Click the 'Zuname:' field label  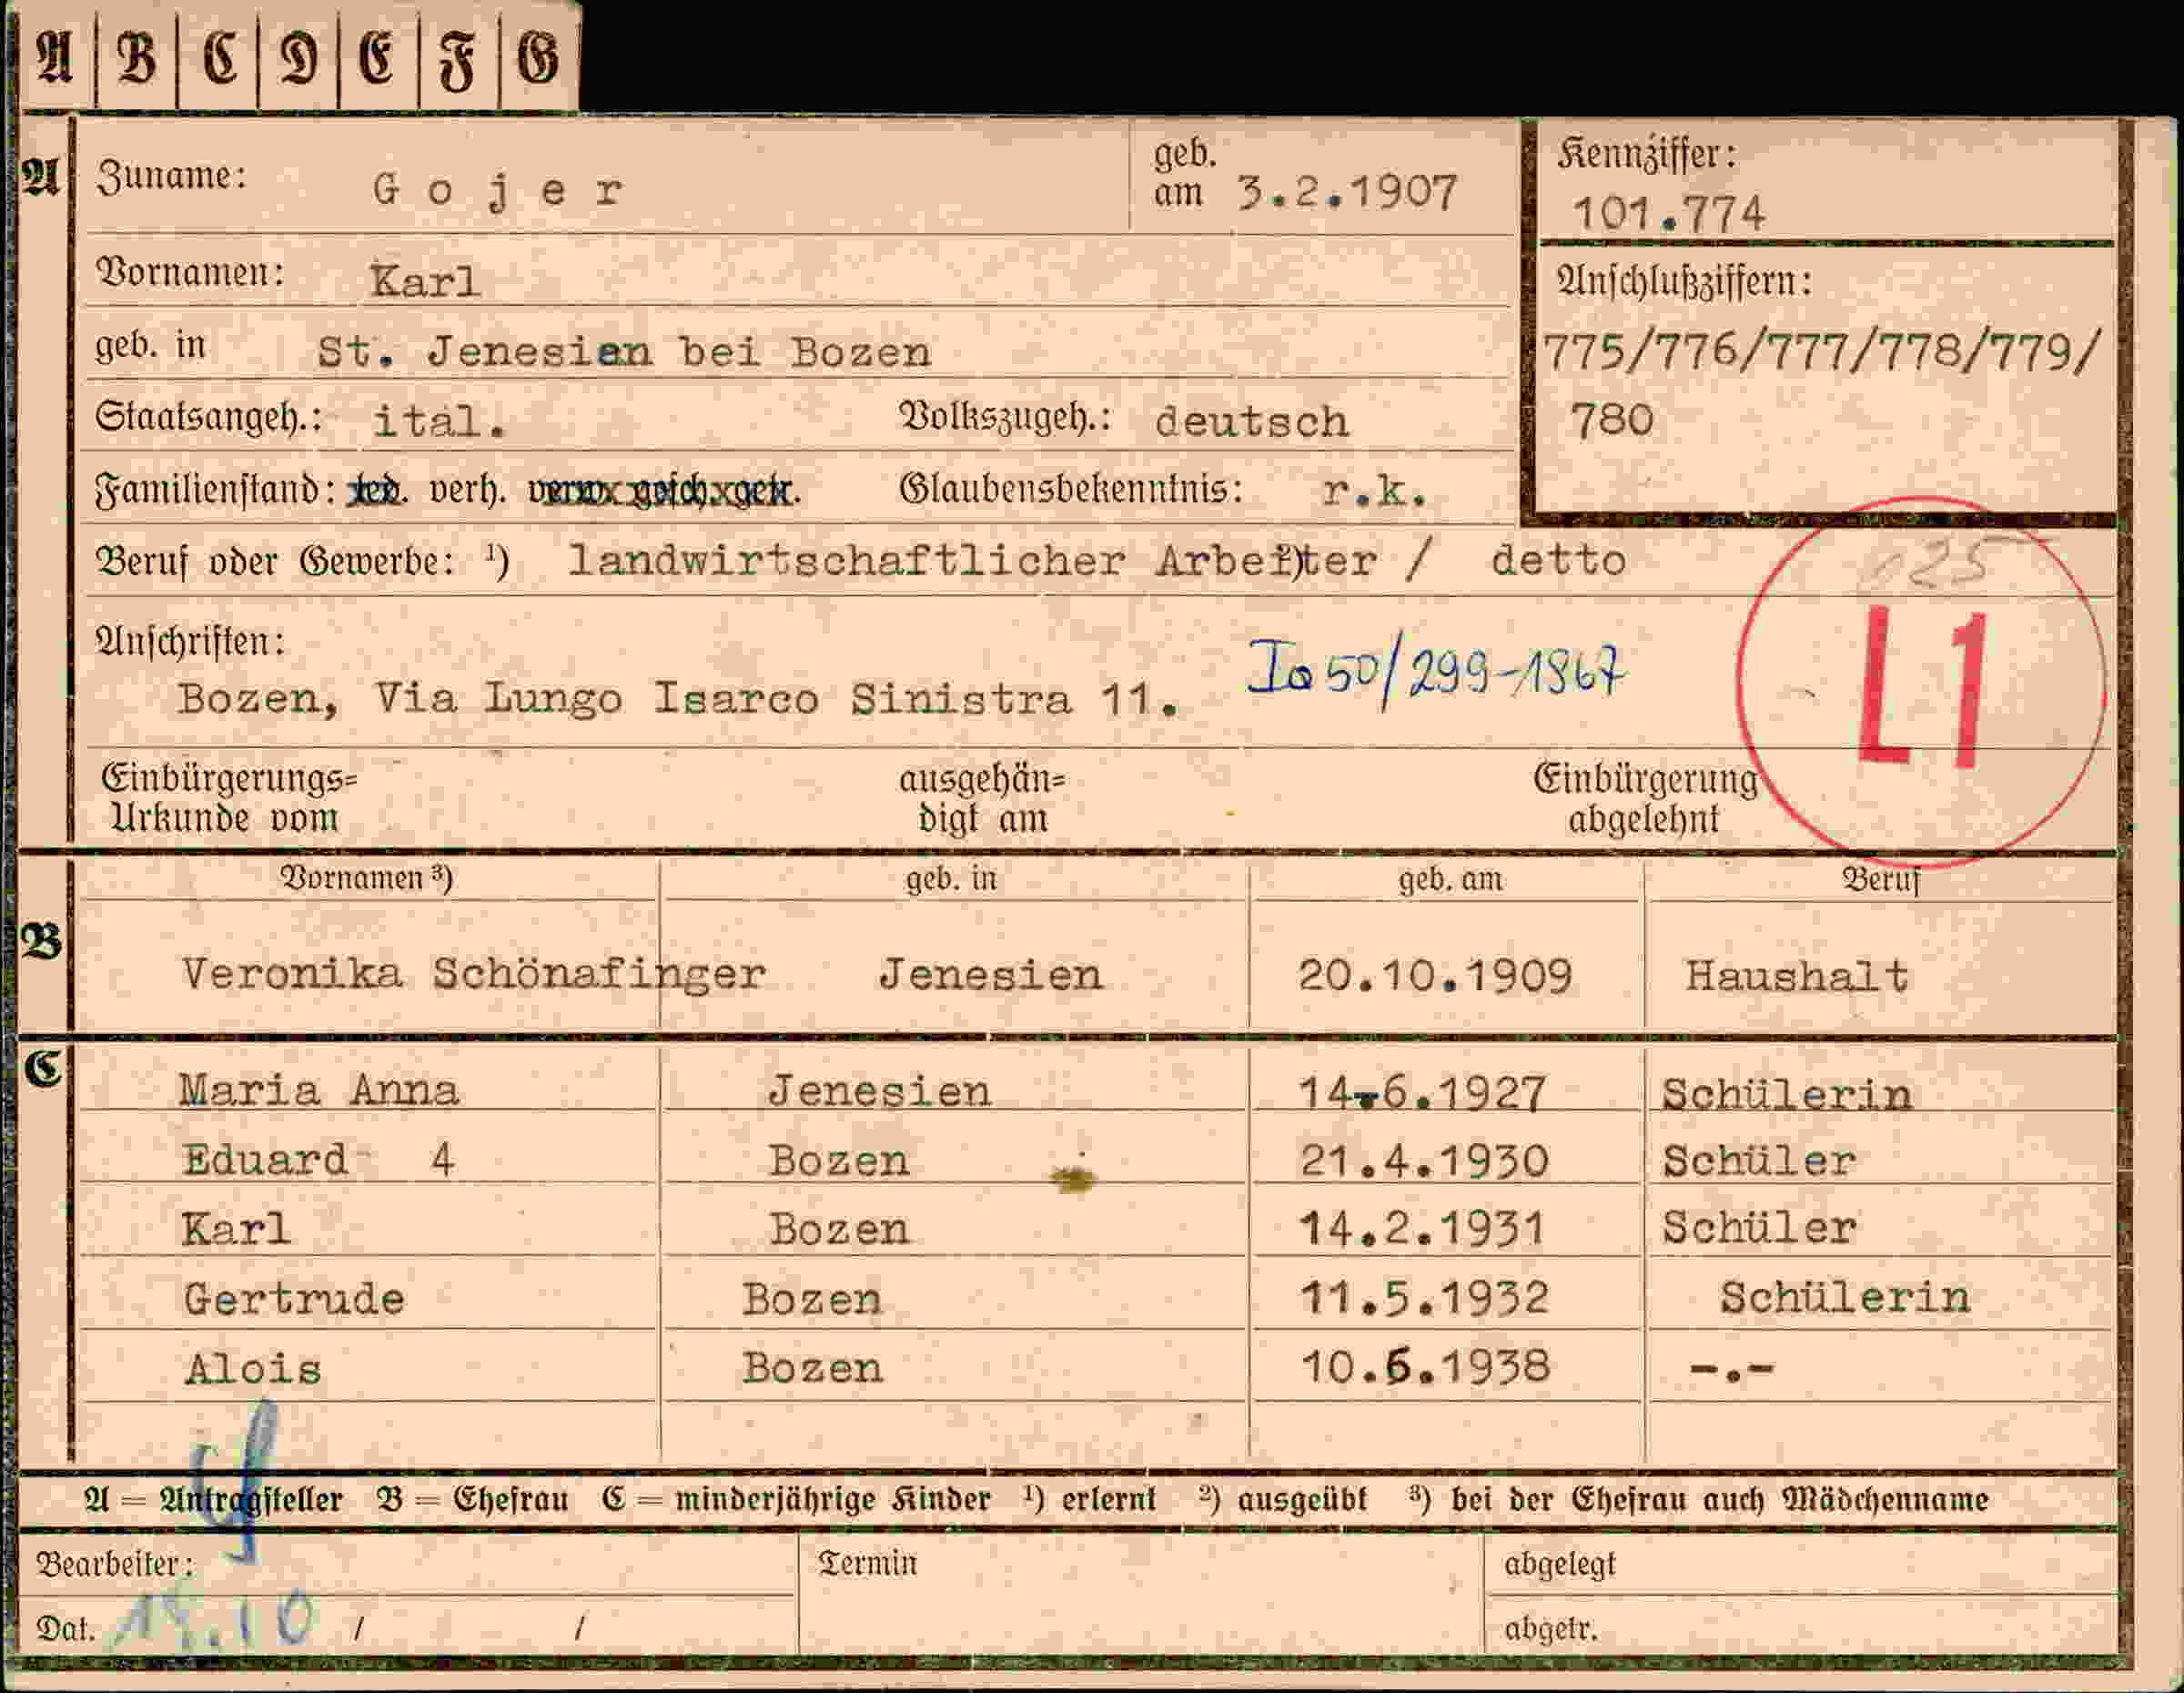click(171, 176)
